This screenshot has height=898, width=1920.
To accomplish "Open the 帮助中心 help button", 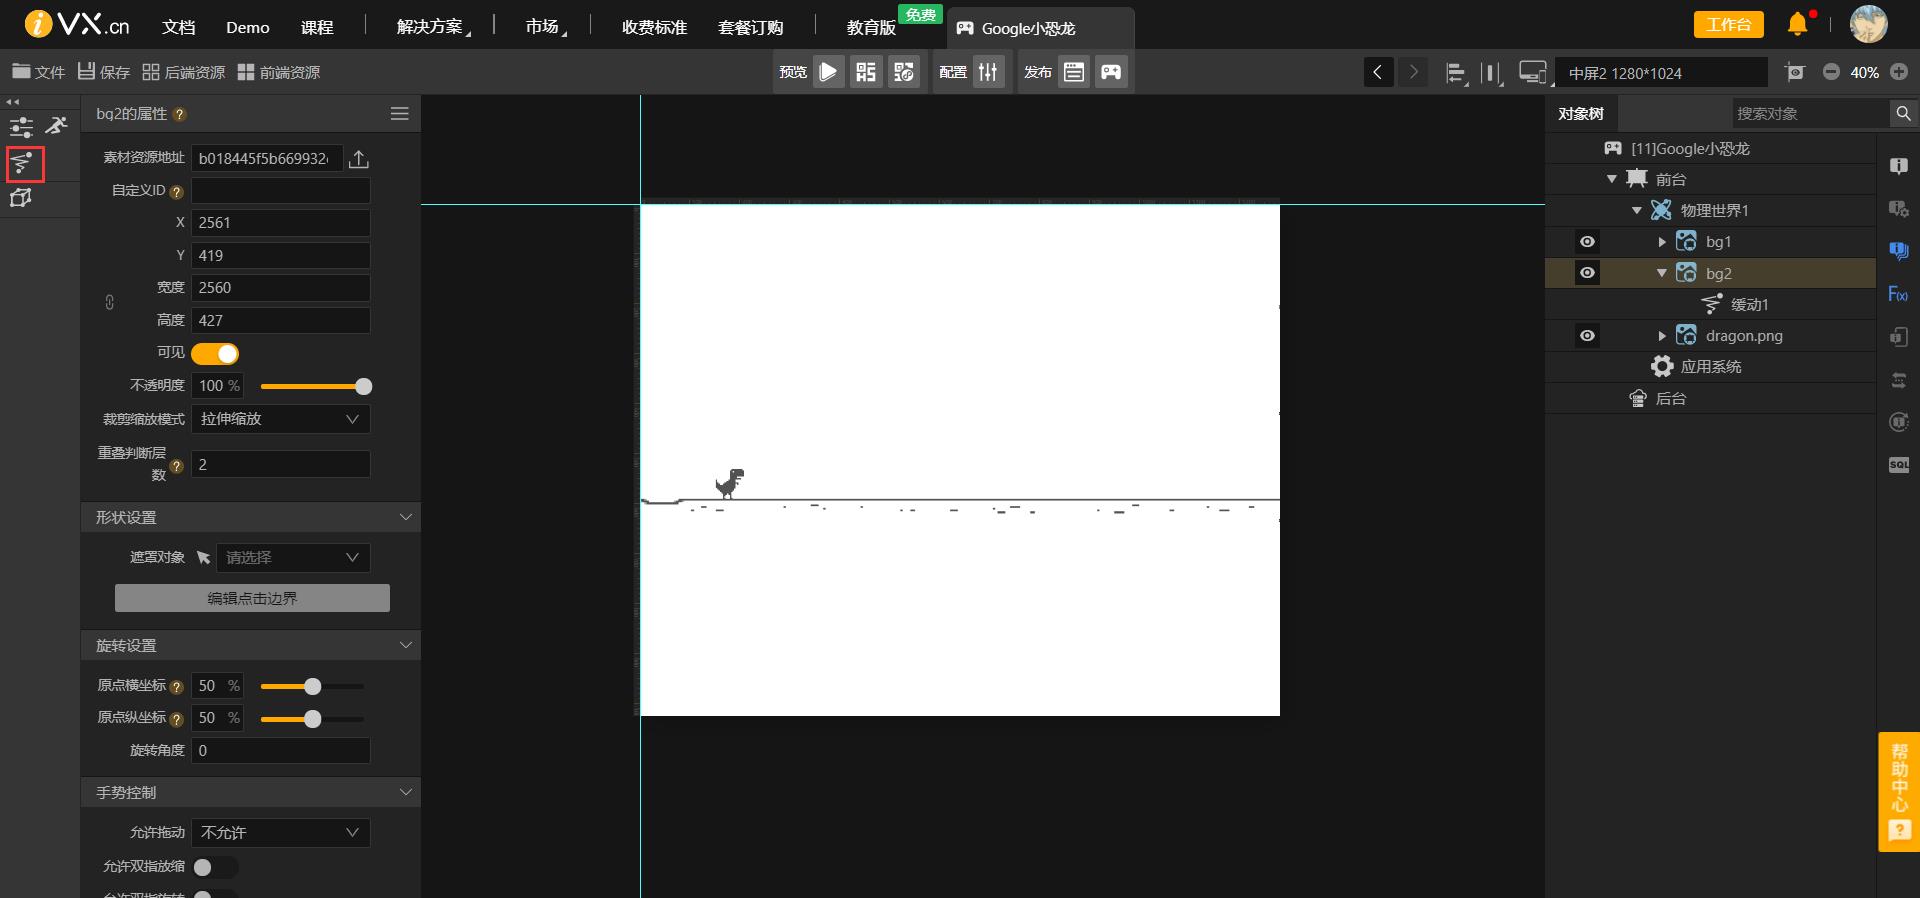I will tap(1899, 792).
